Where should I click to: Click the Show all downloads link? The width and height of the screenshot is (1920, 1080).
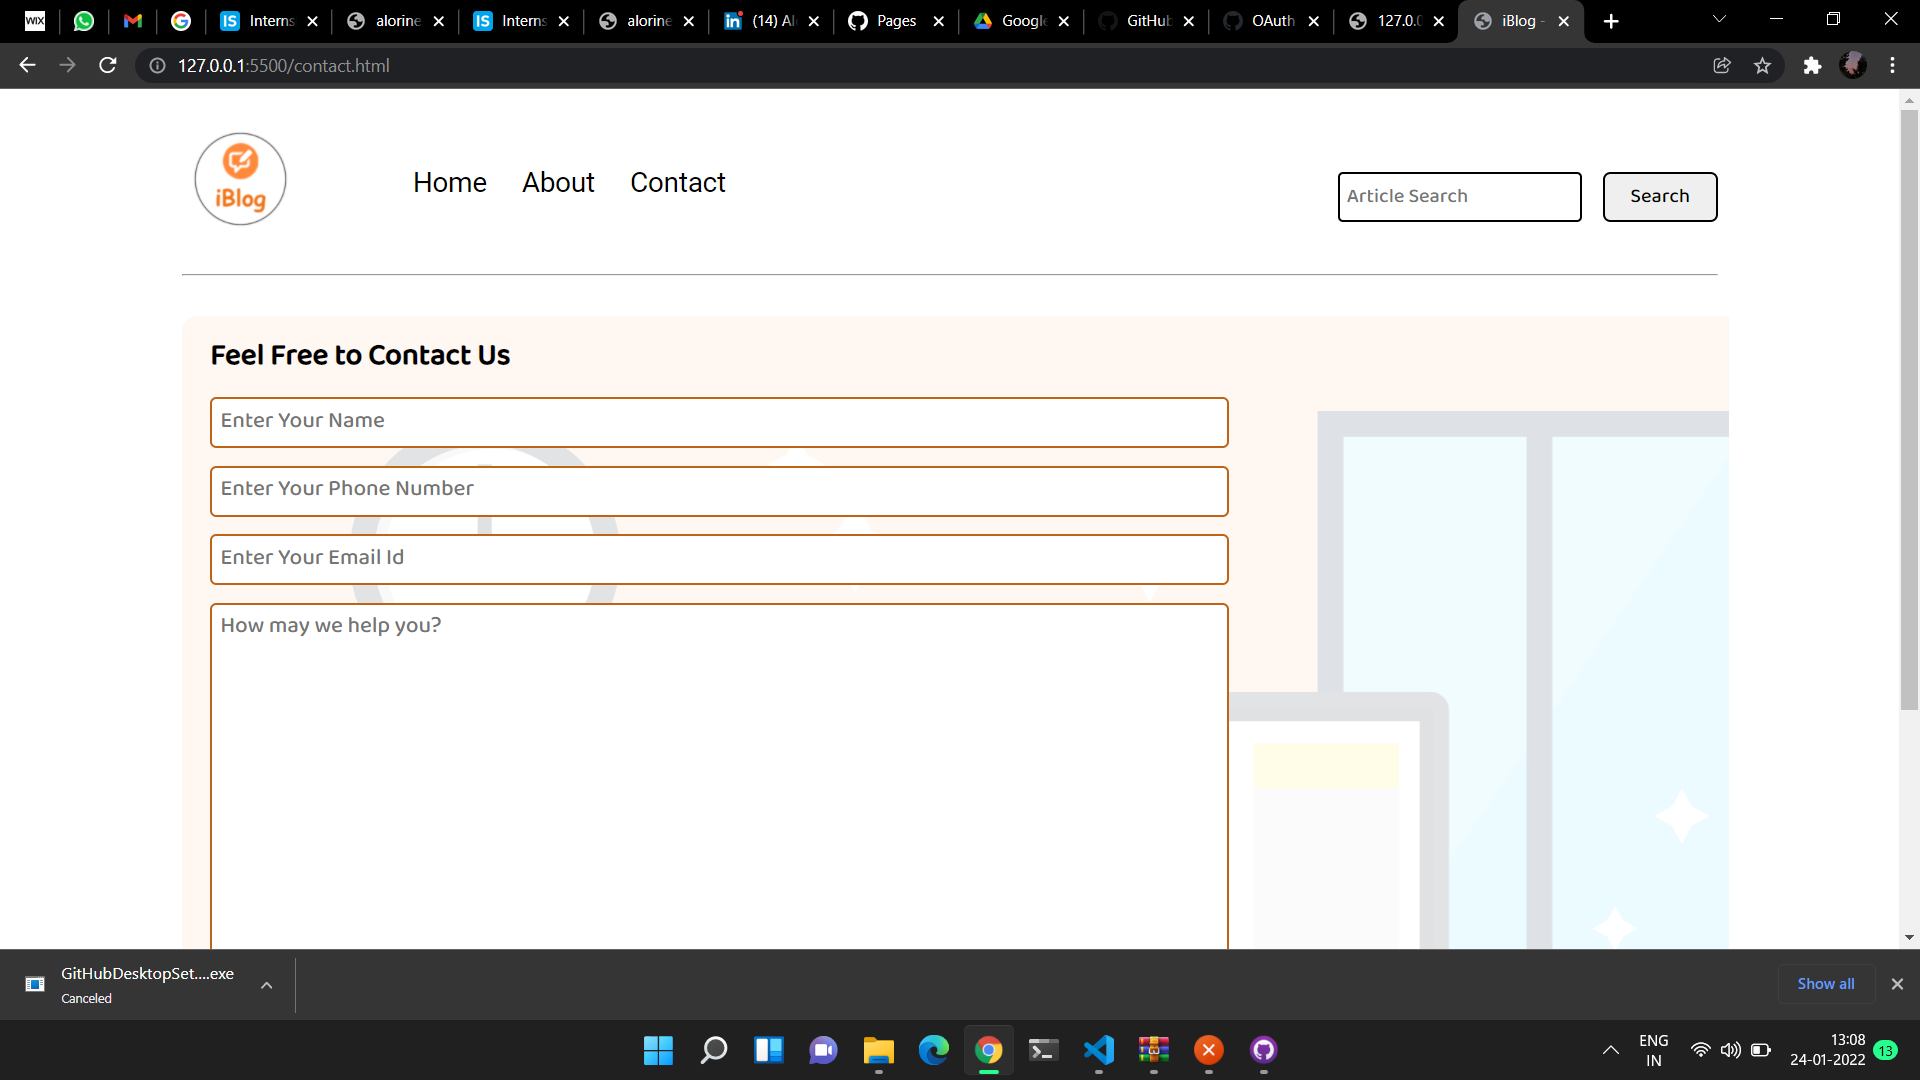click(1824, 983)
